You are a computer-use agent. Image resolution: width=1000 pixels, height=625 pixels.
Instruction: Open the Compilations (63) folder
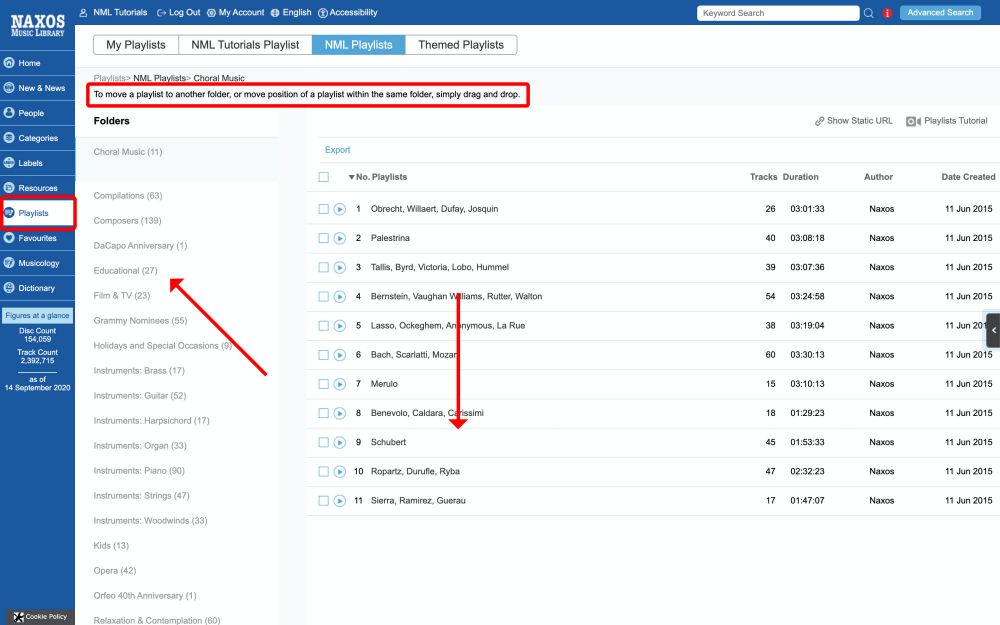(x=128, y=196)
